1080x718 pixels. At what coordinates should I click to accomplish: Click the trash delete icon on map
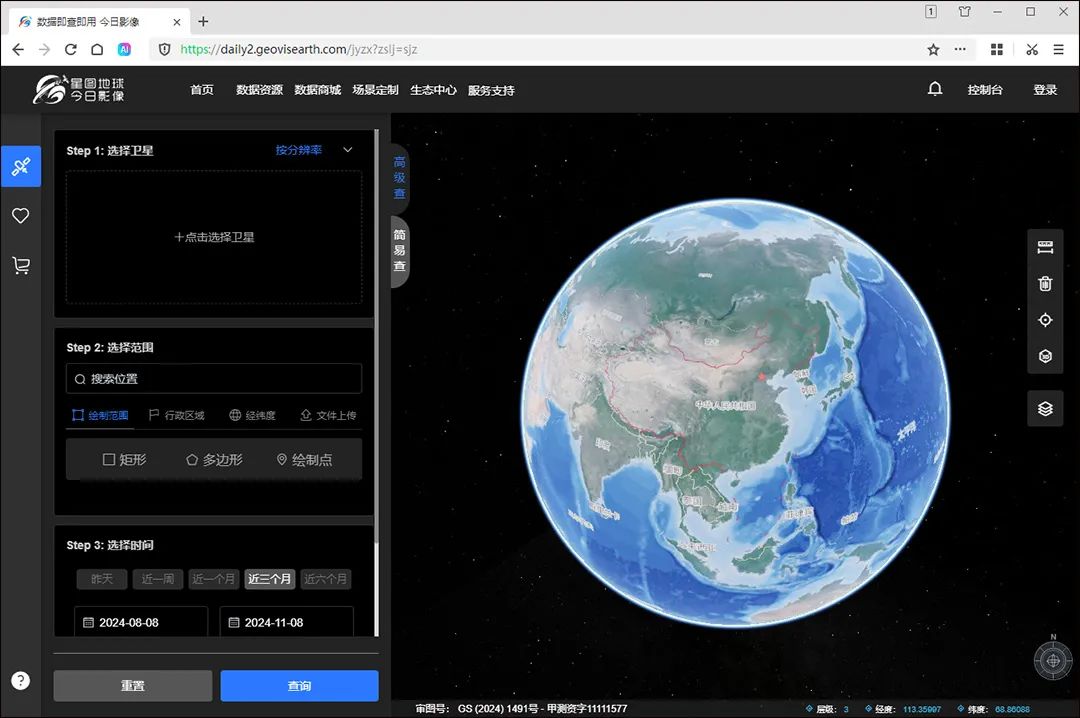click(x=1045, y=283)
